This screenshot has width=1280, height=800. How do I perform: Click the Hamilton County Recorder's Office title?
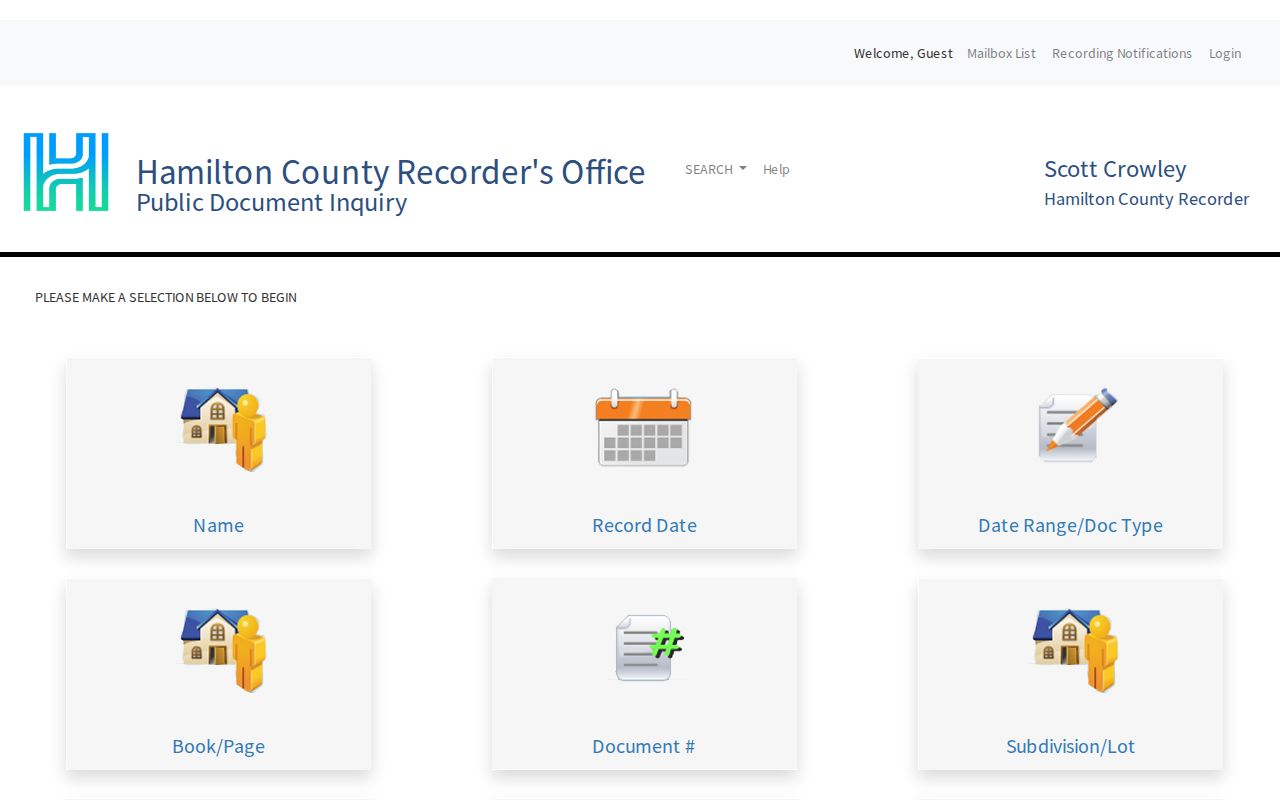tap(391, 171)
